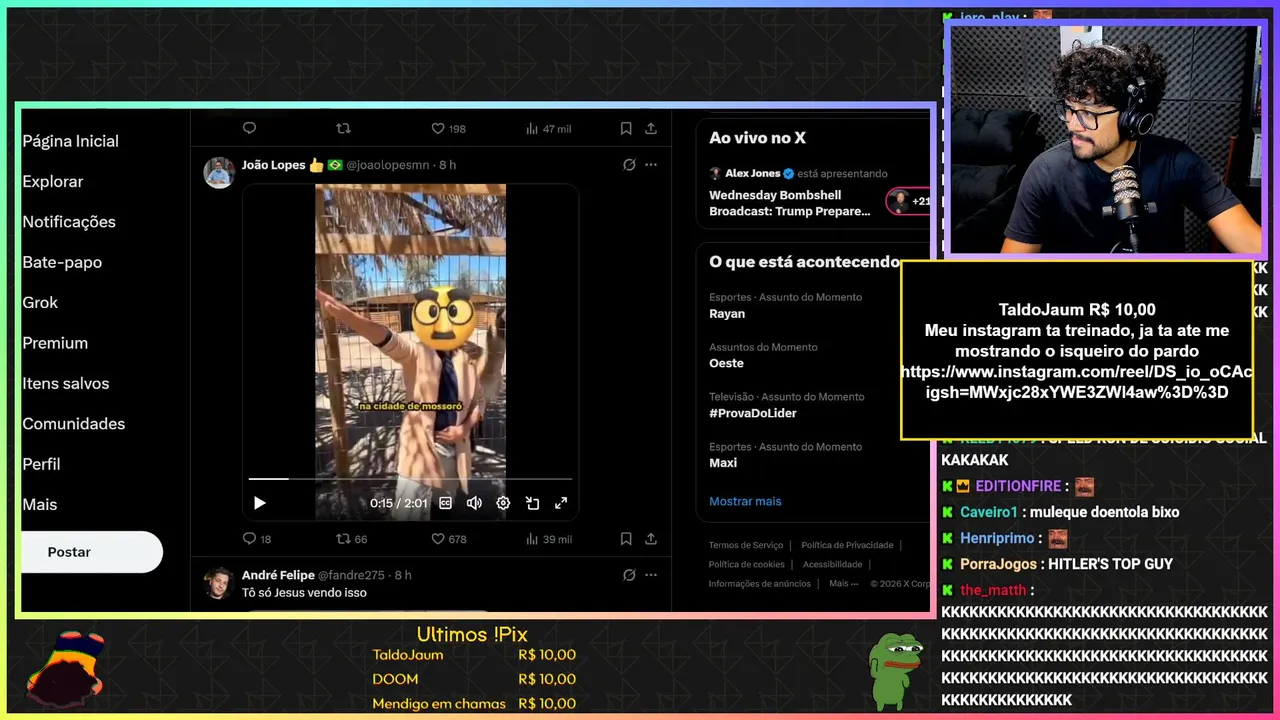Click the text Tô só Jesus vendo isso
This screenshot has height=720, width=1280.
point(304,593)
